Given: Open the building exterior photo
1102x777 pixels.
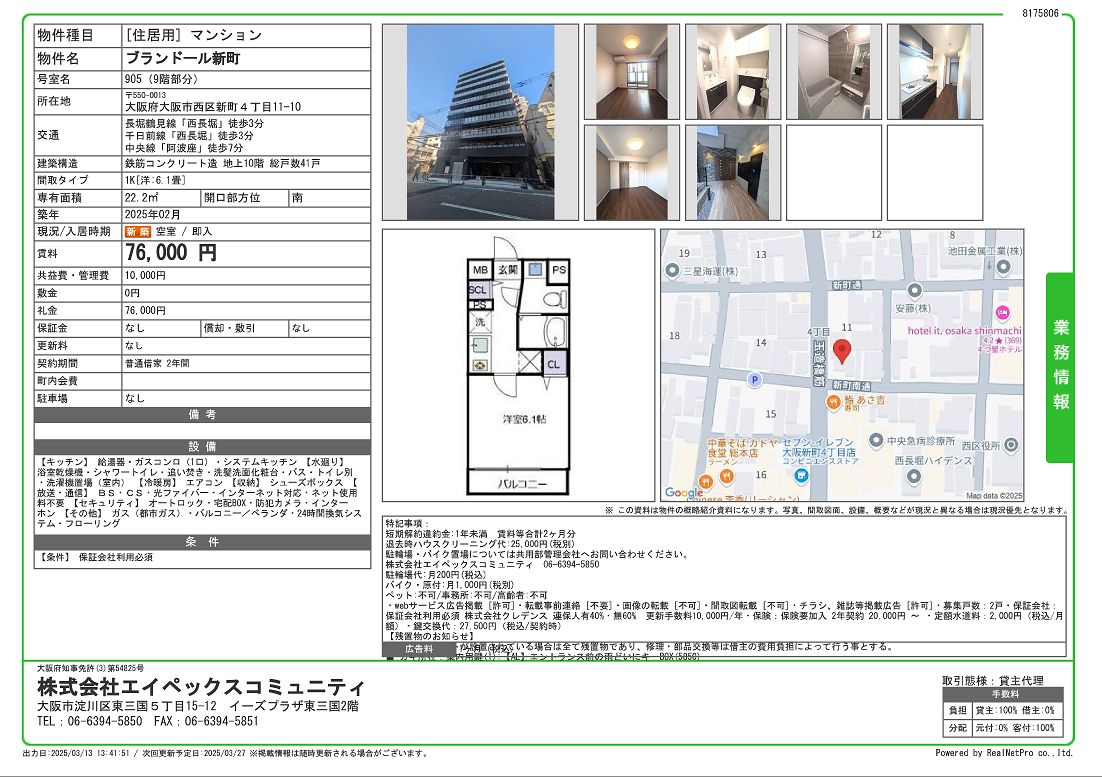Looking at the screenshot, I should pos(481,122).
